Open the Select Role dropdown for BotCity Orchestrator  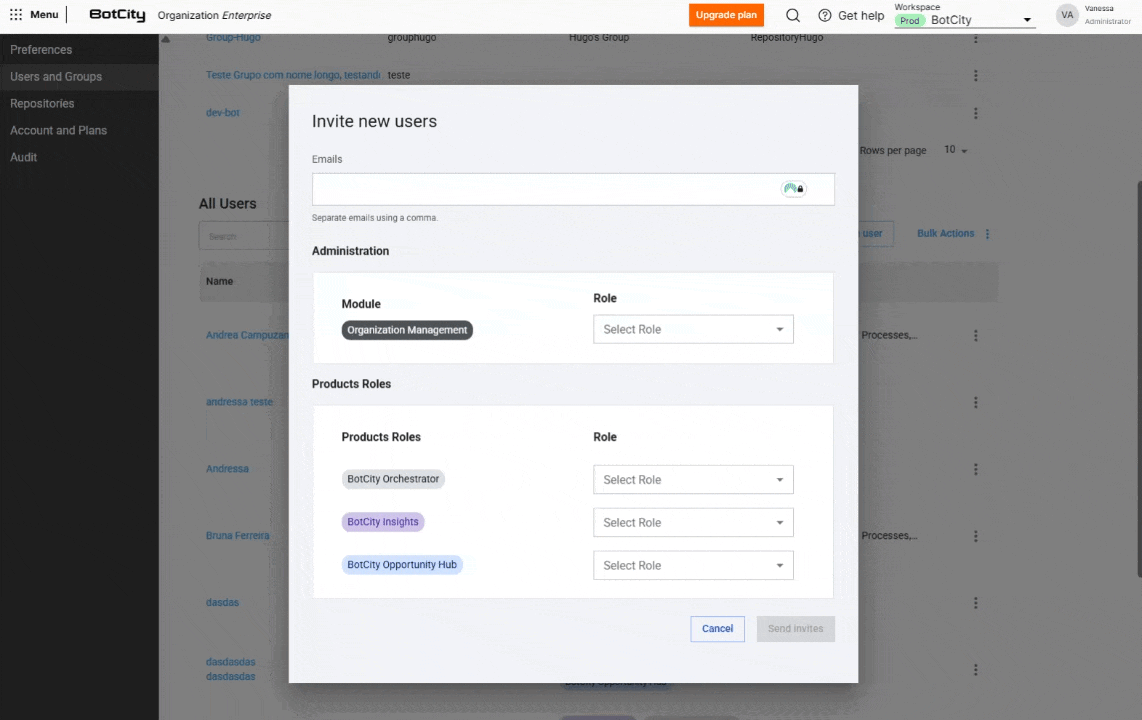[x=693, y=479]
